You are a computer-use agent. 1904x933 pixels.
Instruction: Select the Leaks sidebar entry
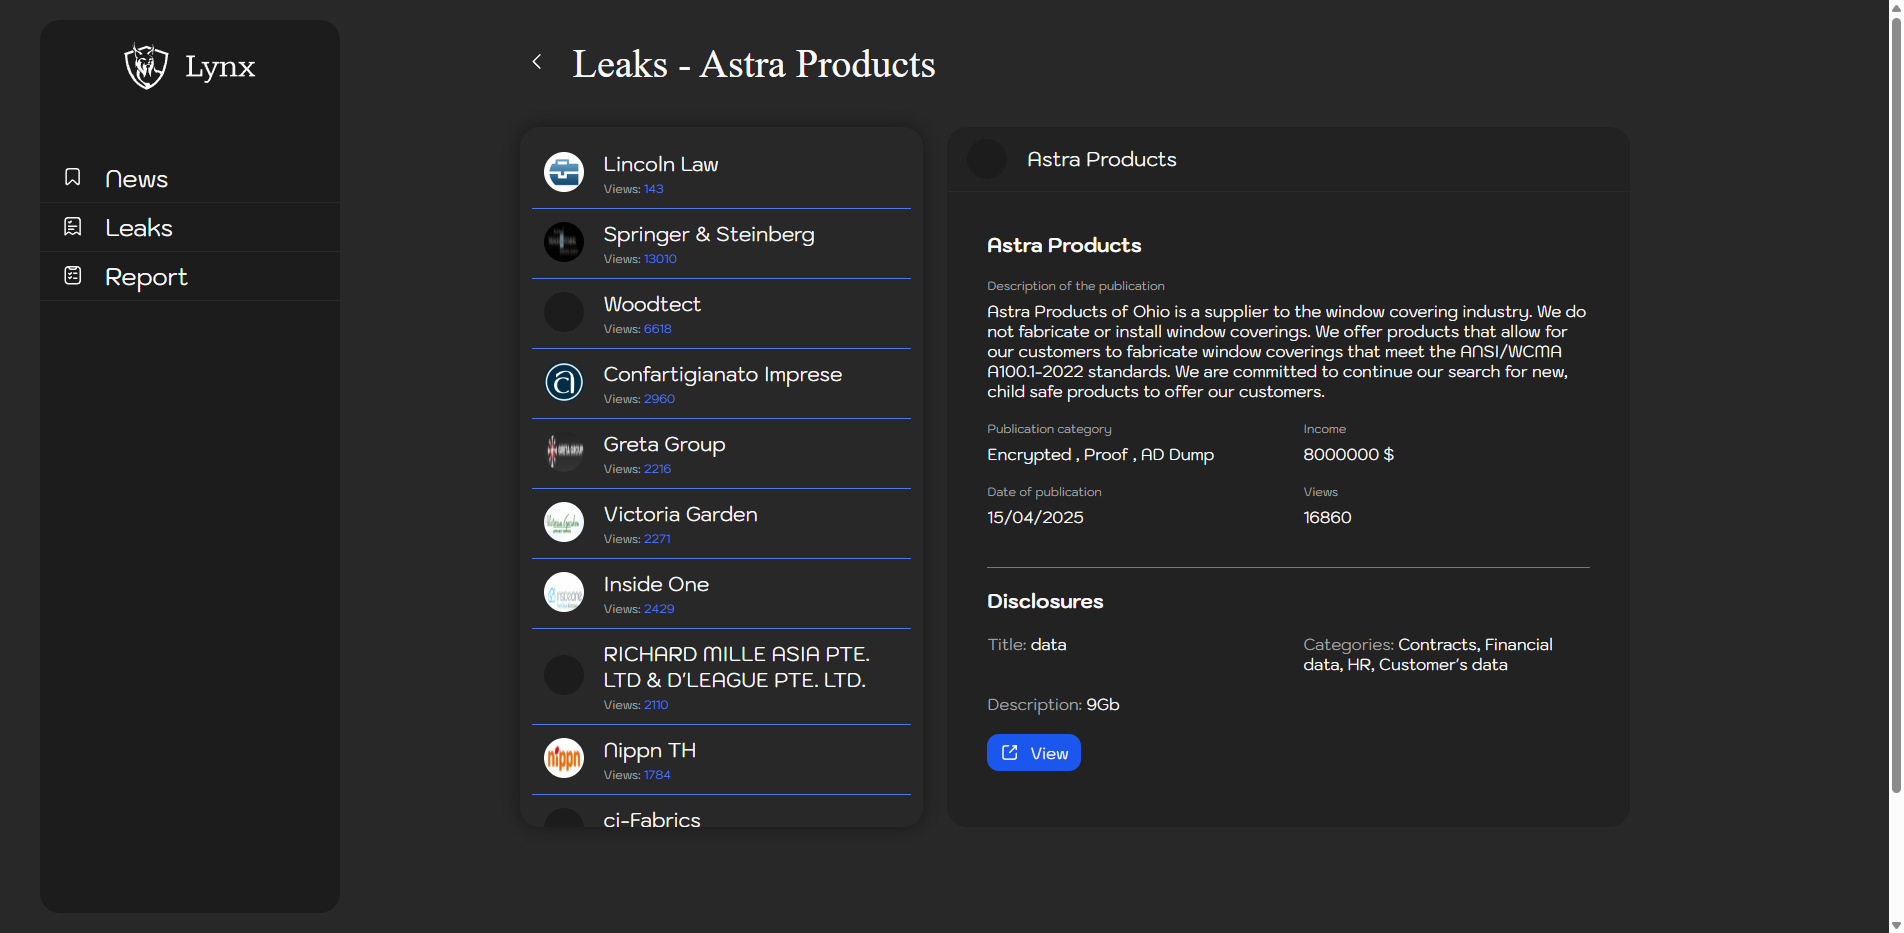click(x=139, y=228)
